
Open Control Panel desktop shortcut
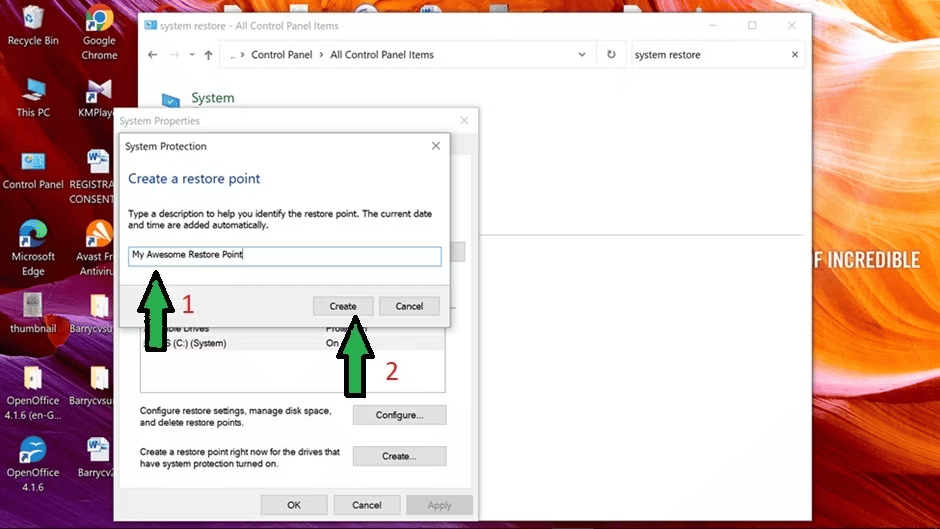click(x=33, y=170)
